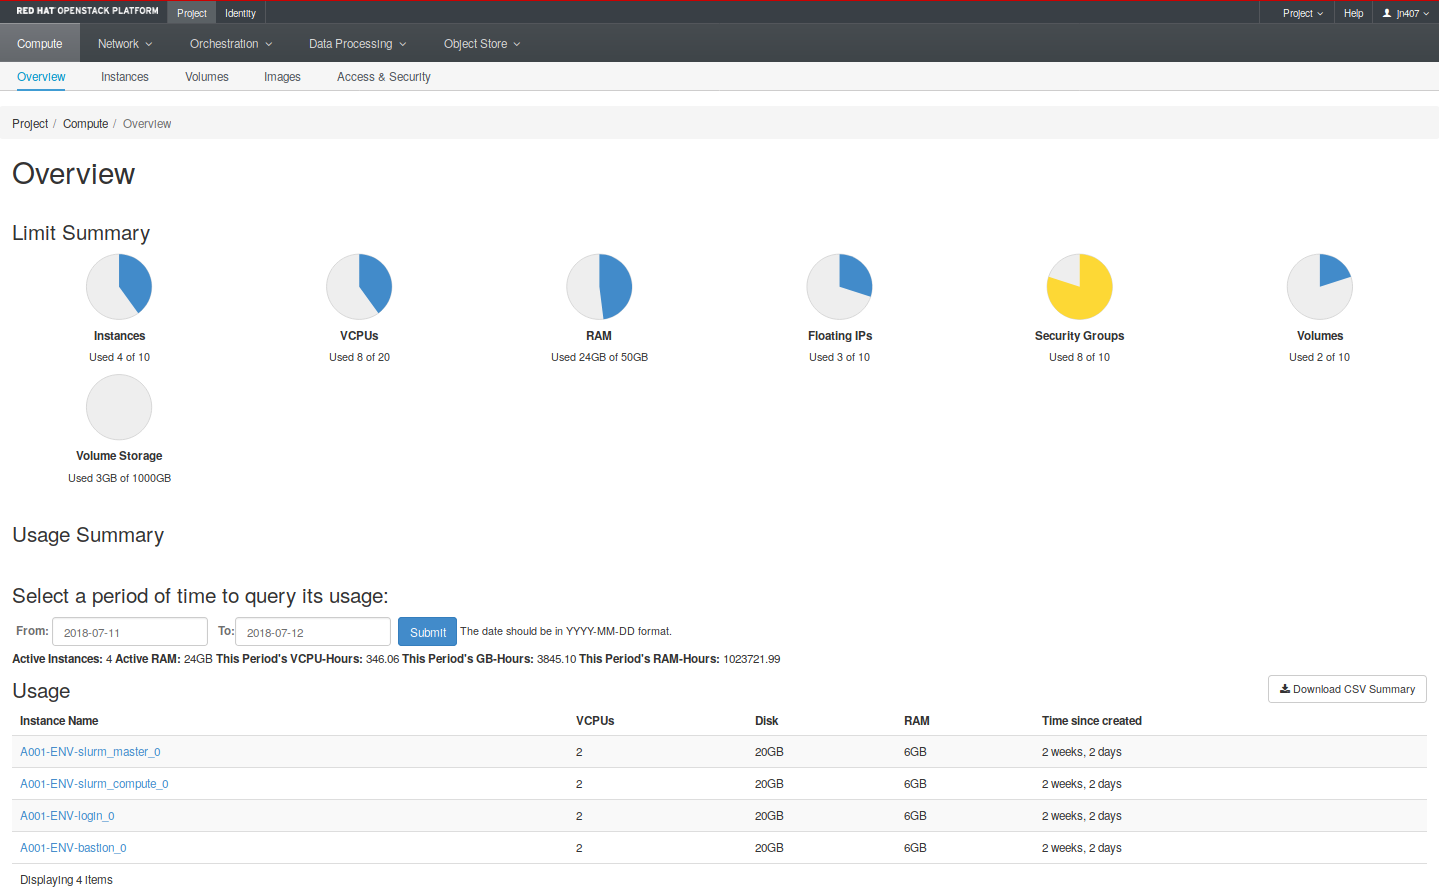Click the From date input field
Viewport: 1439px width, 896px height.
coord(130,632)
